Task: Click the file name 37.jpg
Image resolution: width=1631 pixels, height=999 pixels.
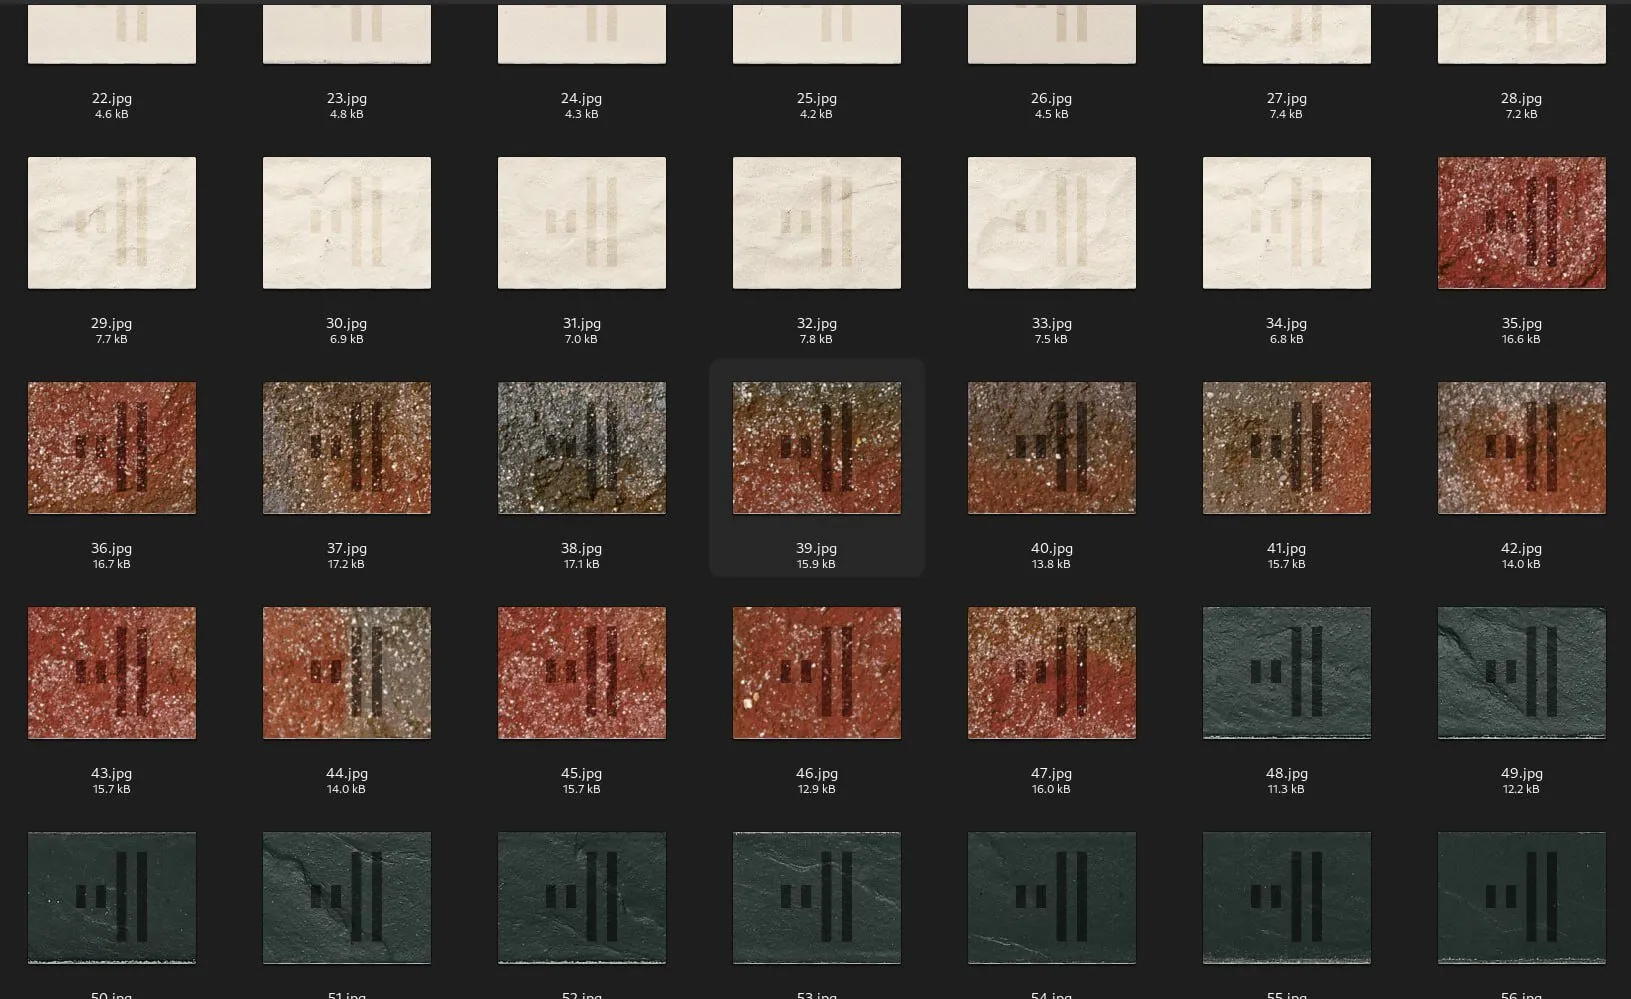Action: 347,548
